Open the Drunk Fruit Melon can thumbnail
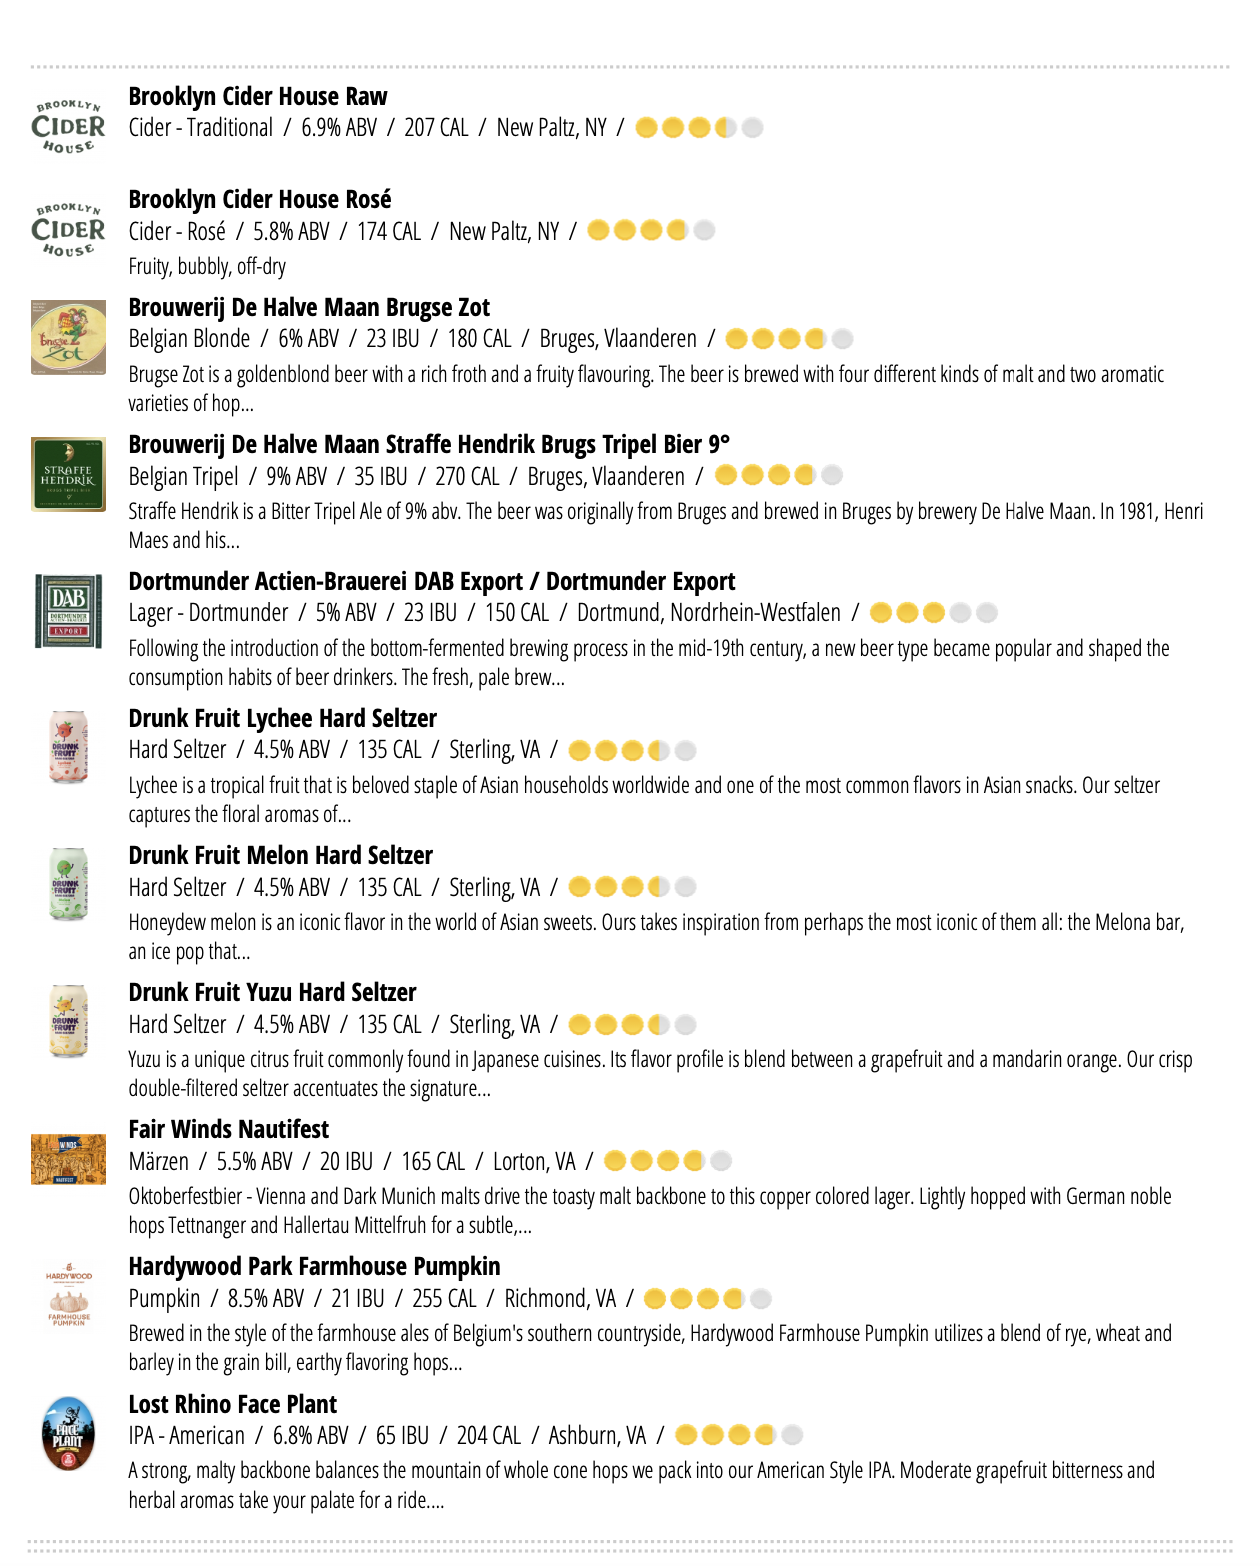This screenshot has width=1260, height=1566. pos(68,884)
